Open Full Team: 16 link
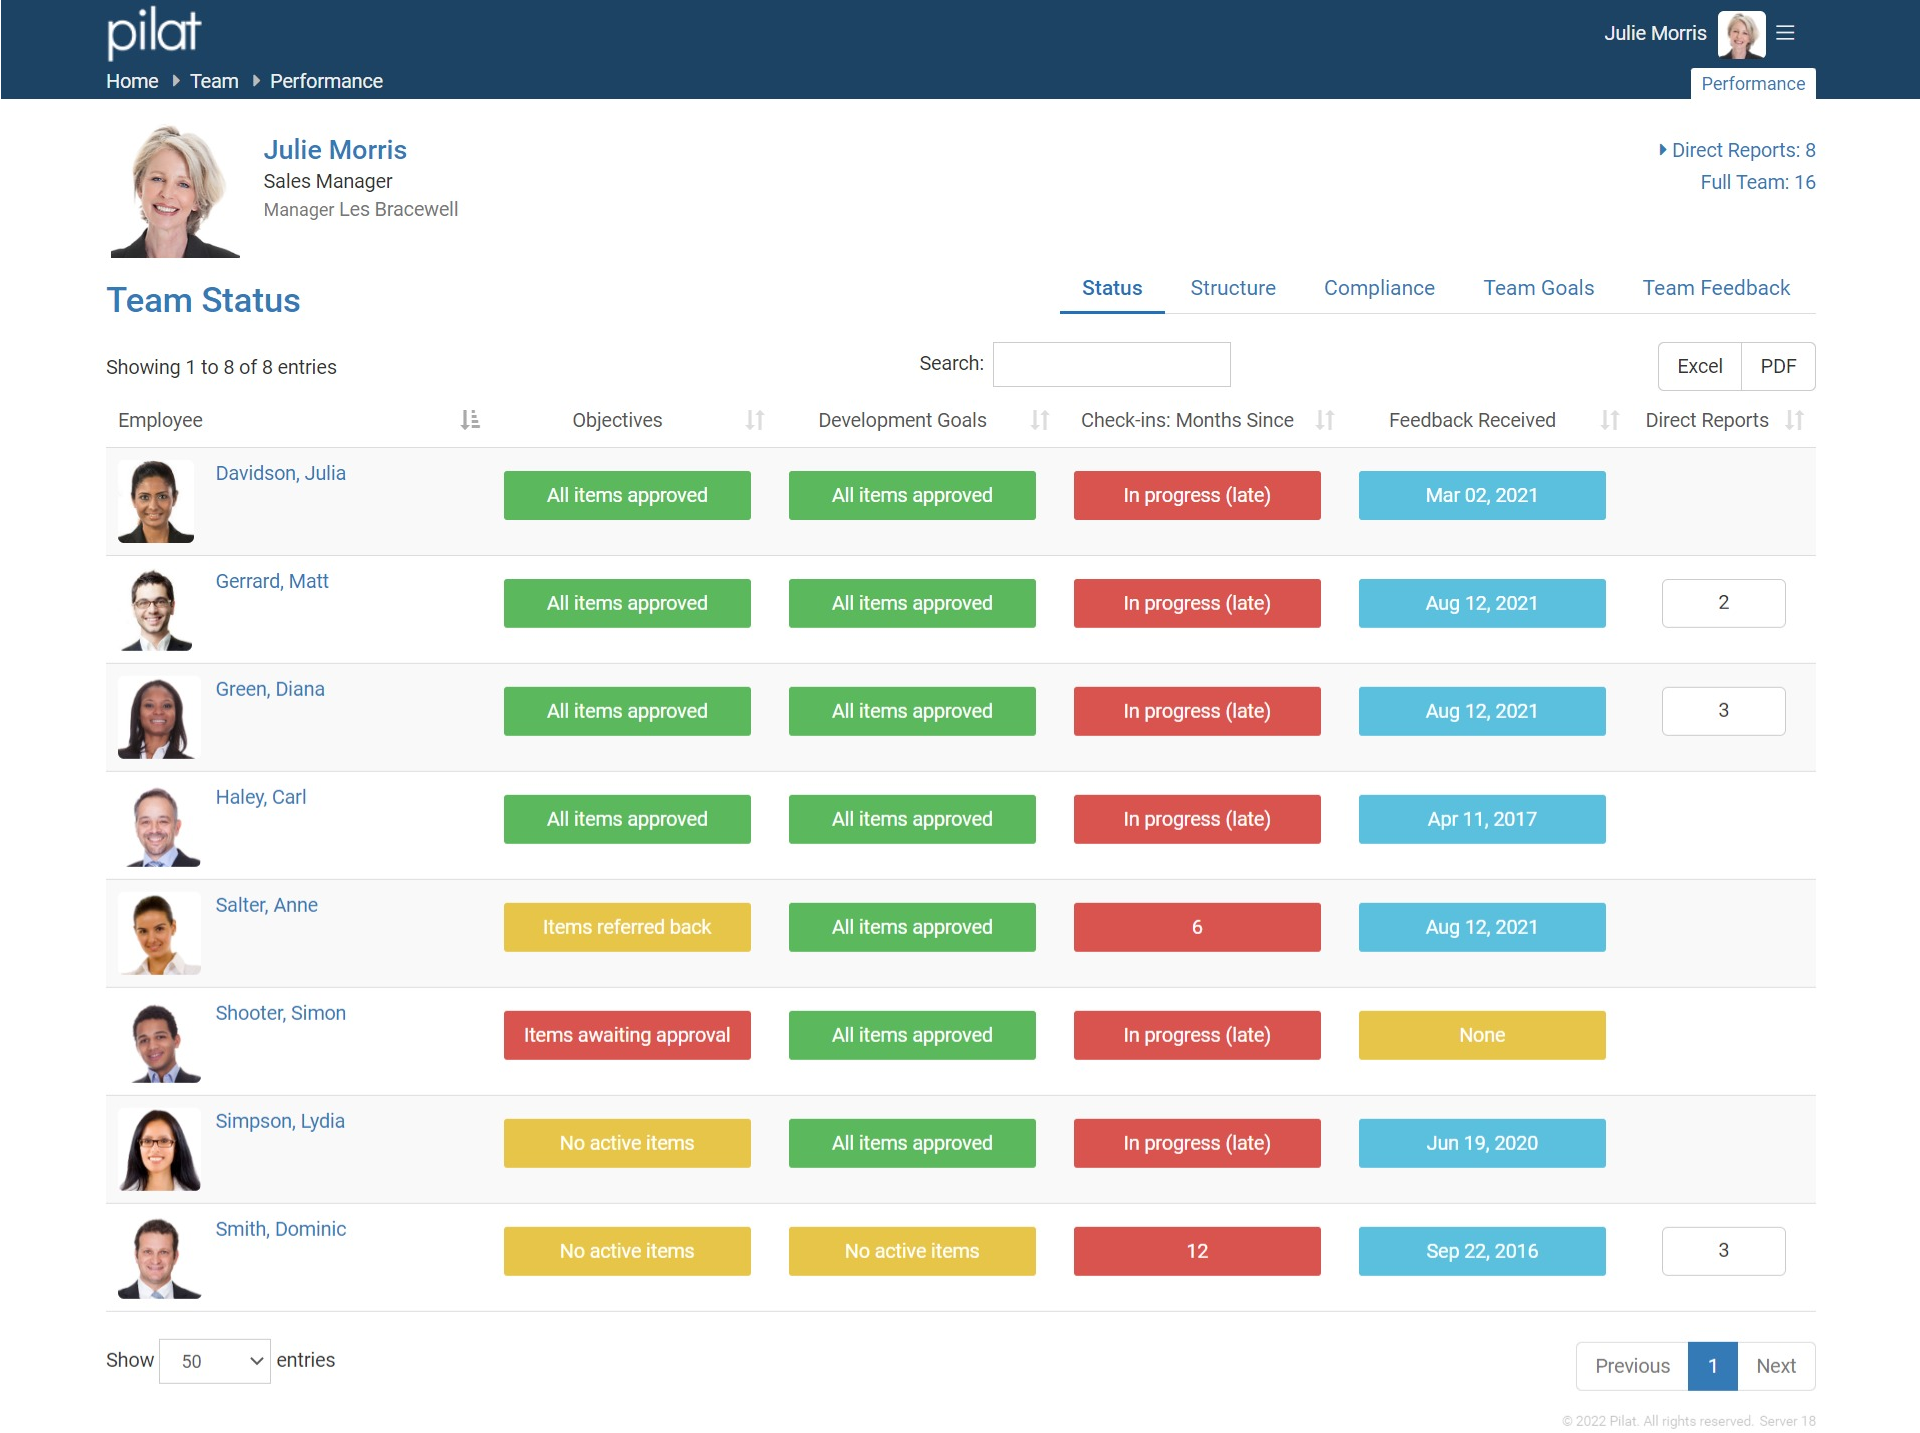Viewport: 1920px width, 1433px height. point(1758,182)
